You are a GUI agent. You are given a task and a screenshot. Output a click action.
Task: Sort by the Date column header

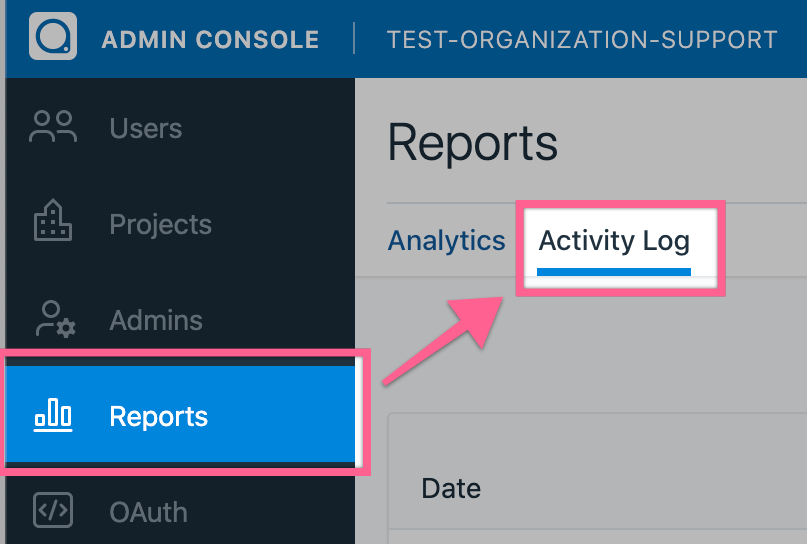coord(451,488)
